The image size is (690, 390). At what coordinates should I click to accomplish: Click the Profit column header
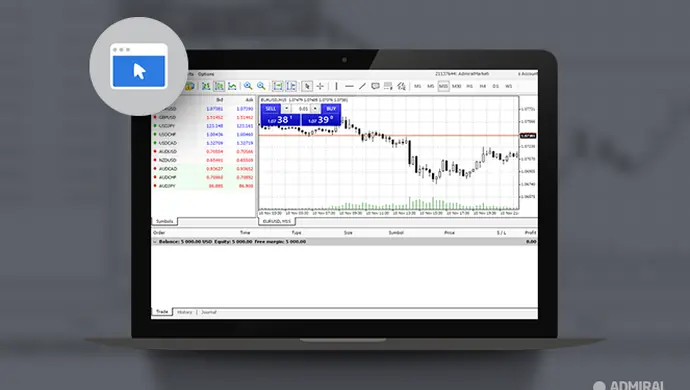tap(530, 232)
